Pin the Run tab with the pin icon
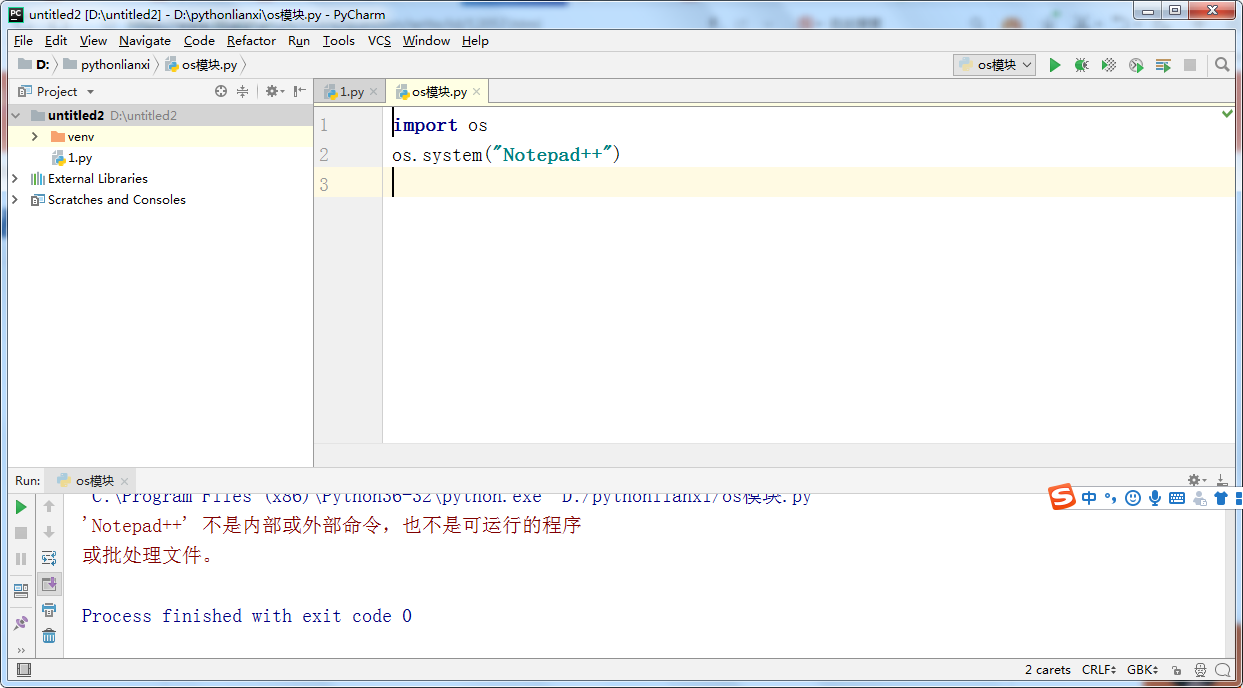 coord(21,623)
